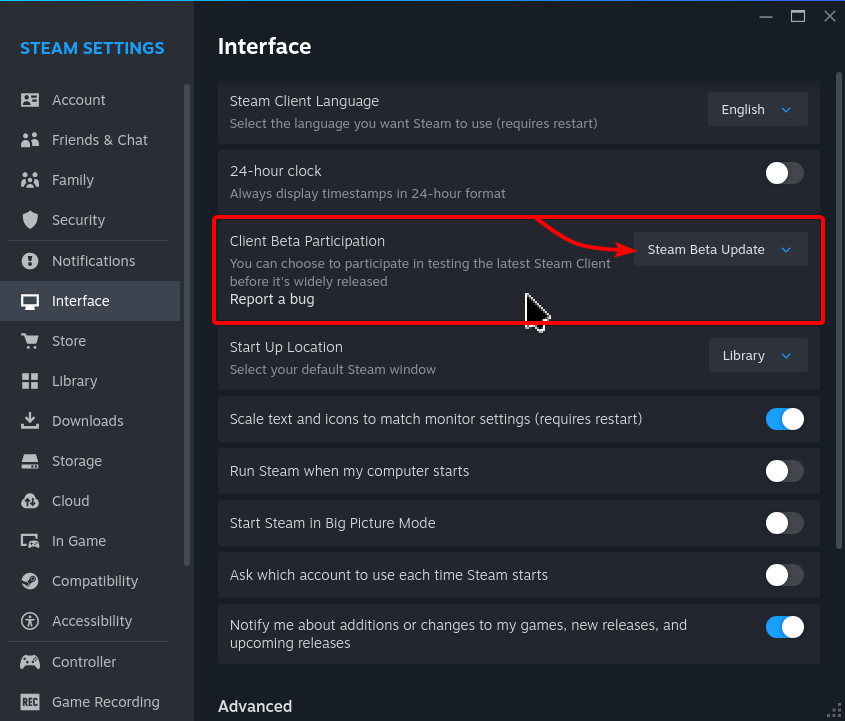
Task: Click the Interface page heading
Action: point(265,47)
